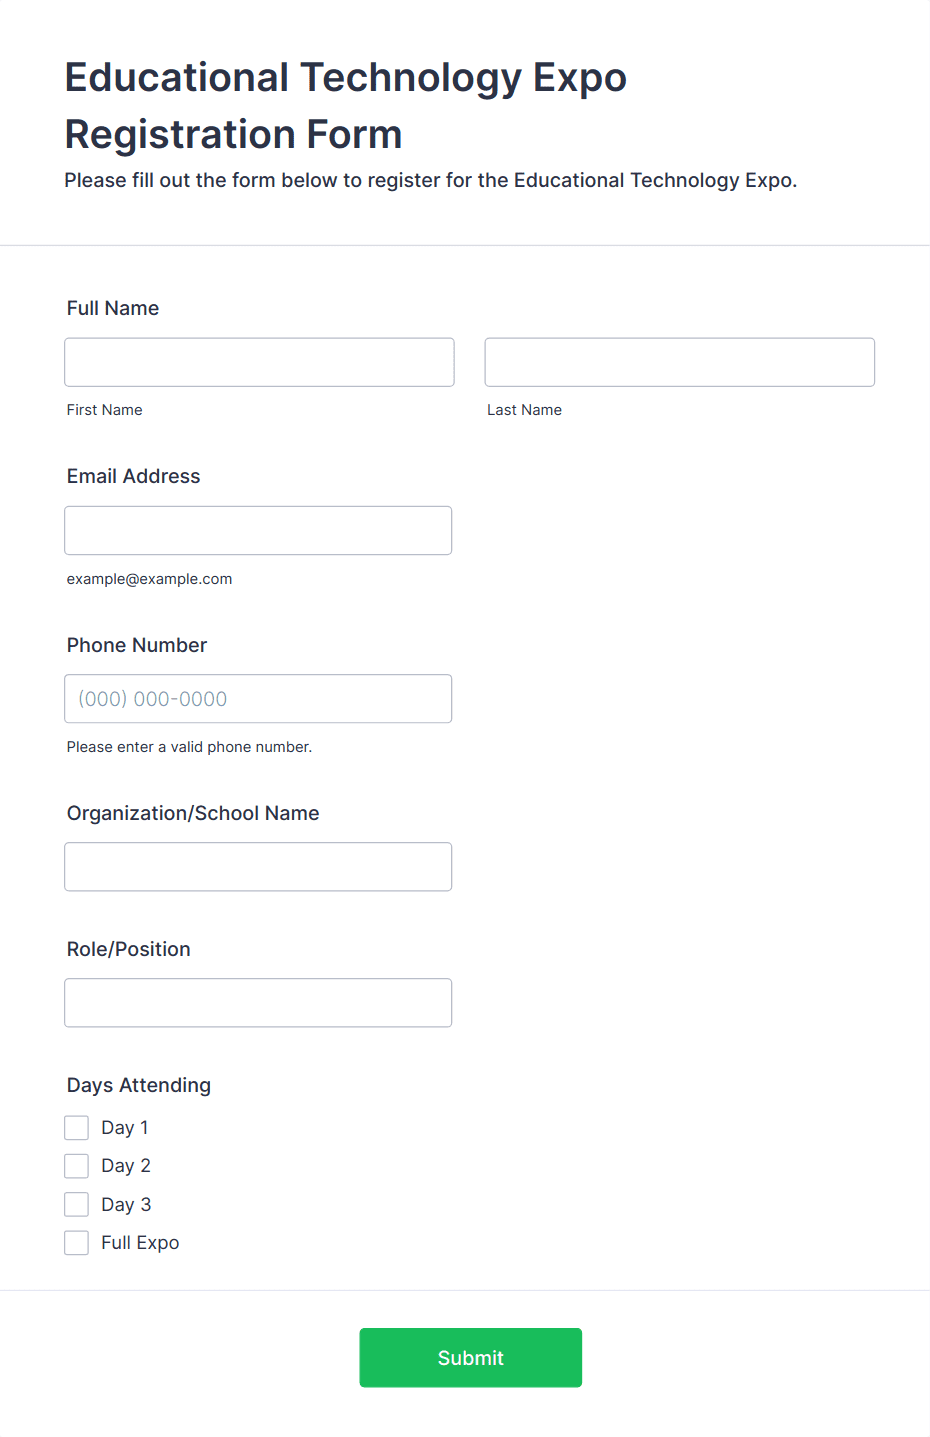The height and width of the screenshot is (1437, 930).
Task: Check the Day 1 checkbox
Action: [77, 1128]
